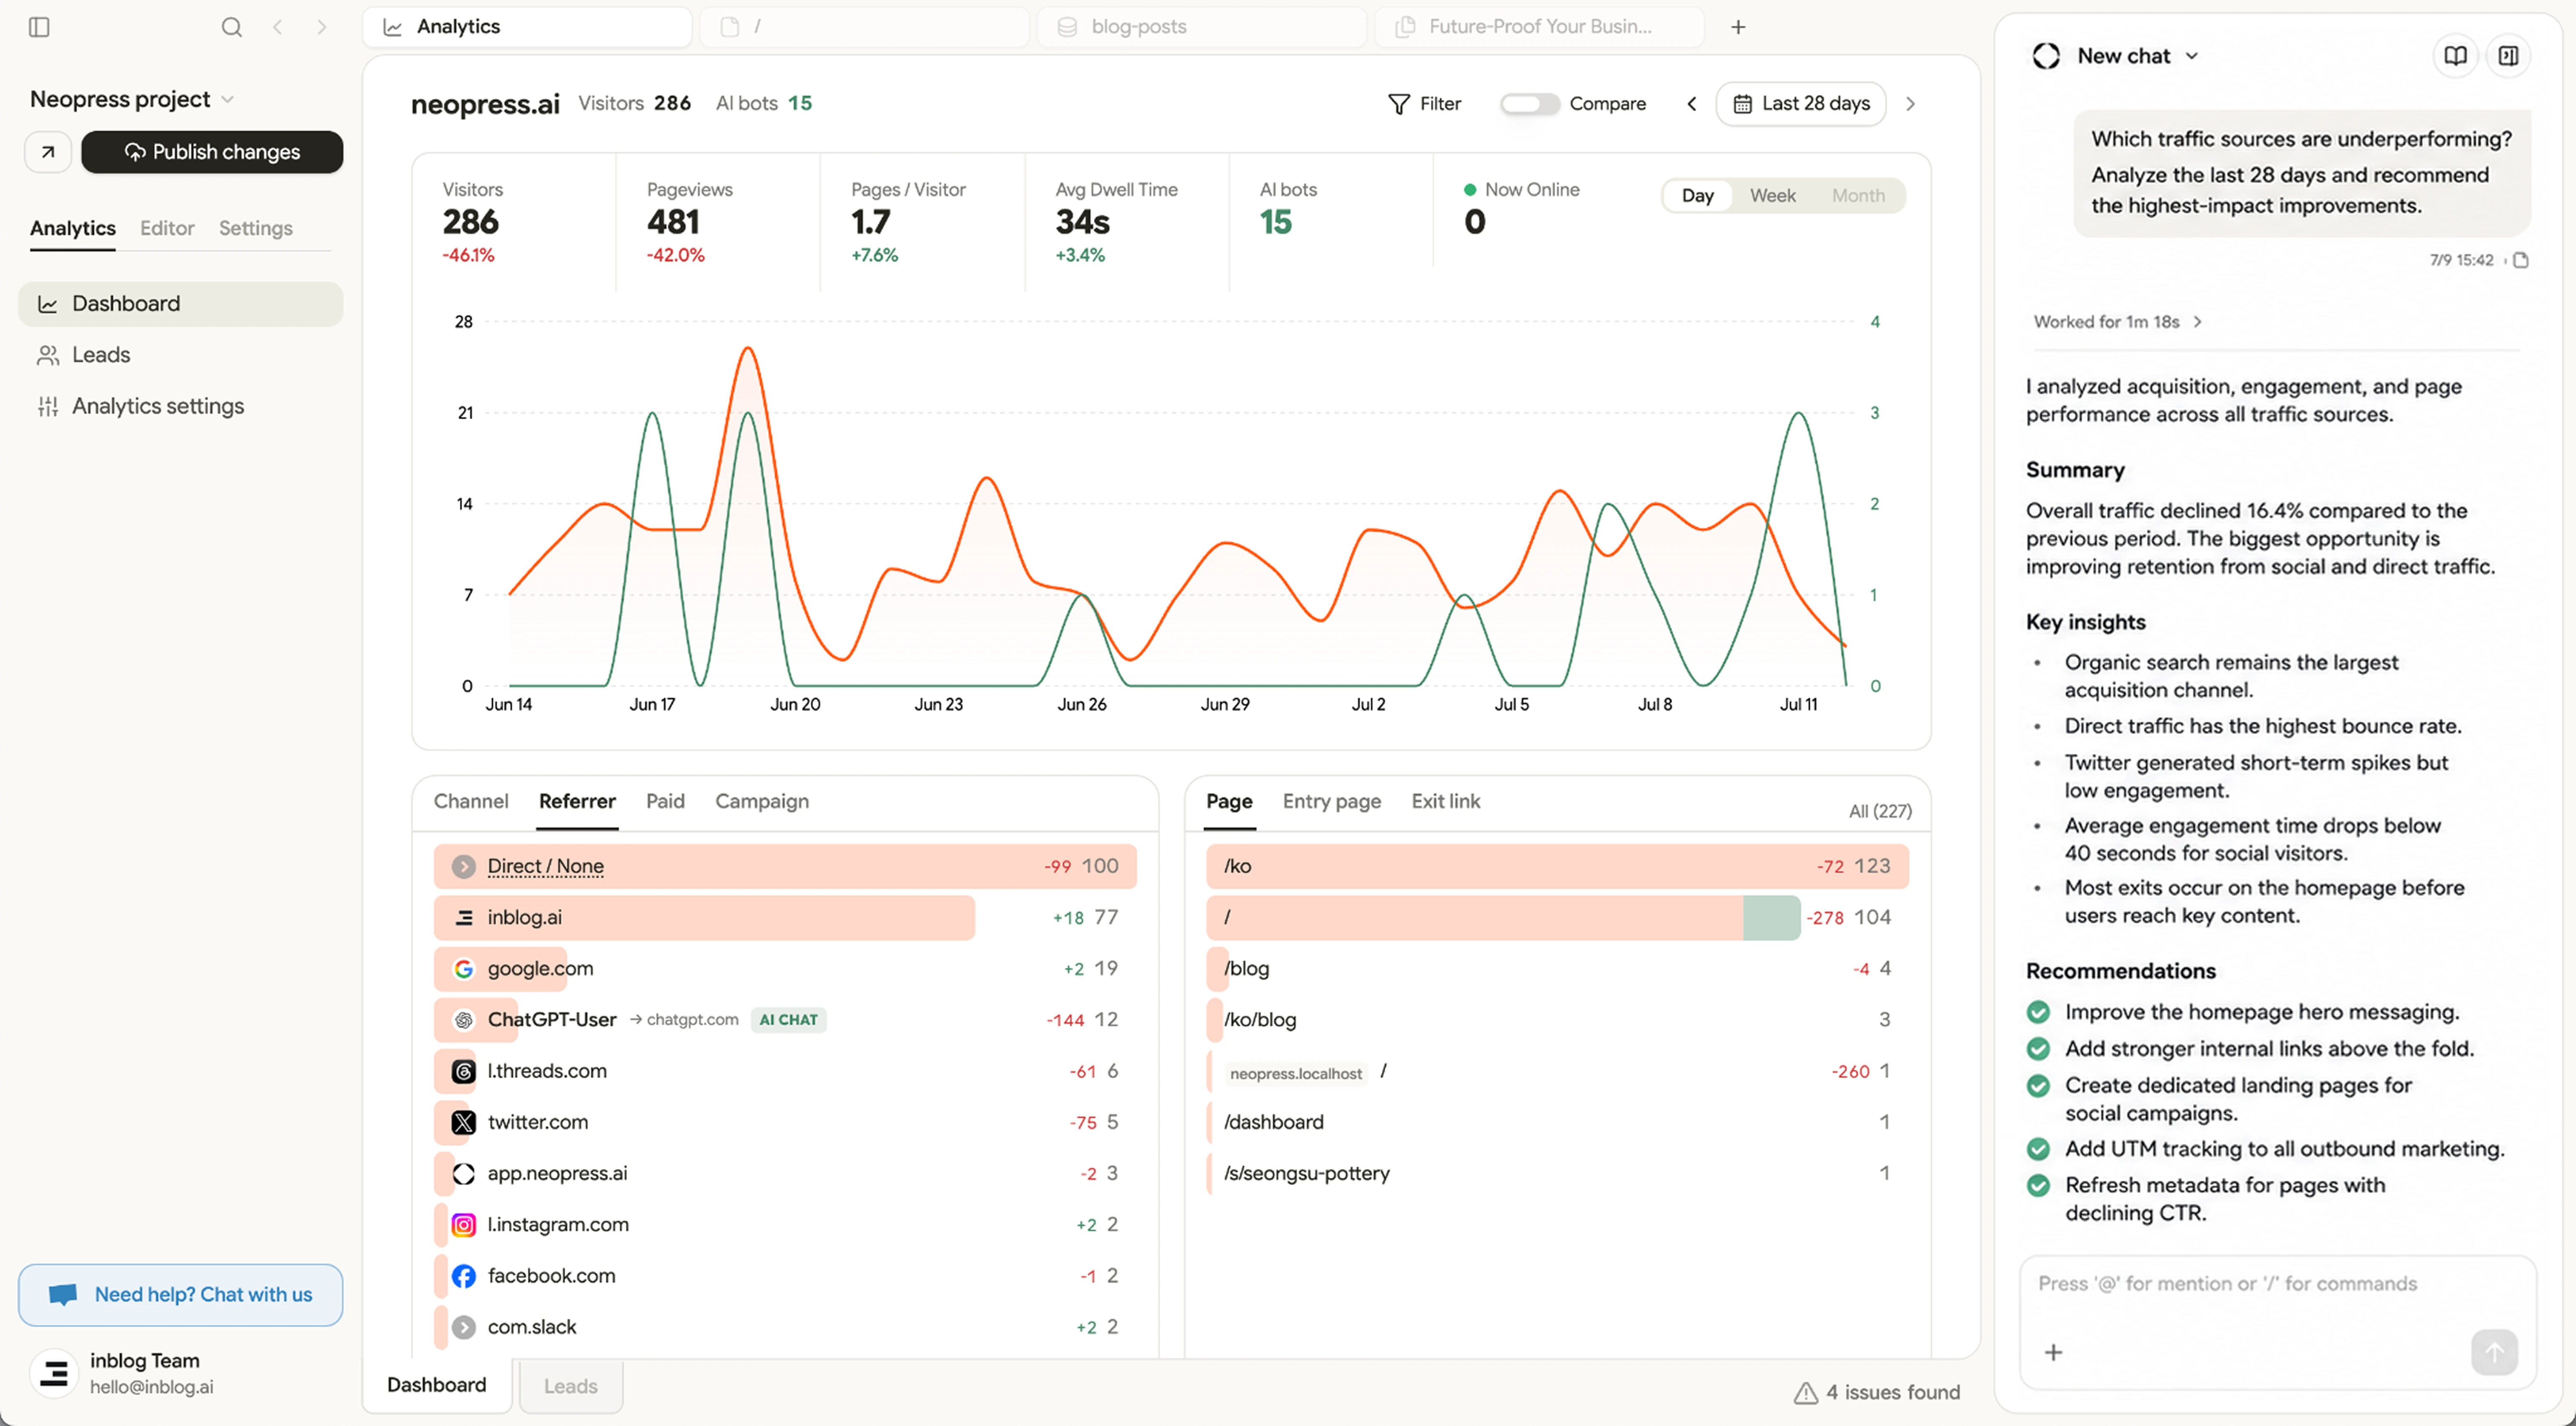Screen dimensions: 2576x1426
Task: Open the issues warning triangle icon
Action: click(x=1805, y=1392)
